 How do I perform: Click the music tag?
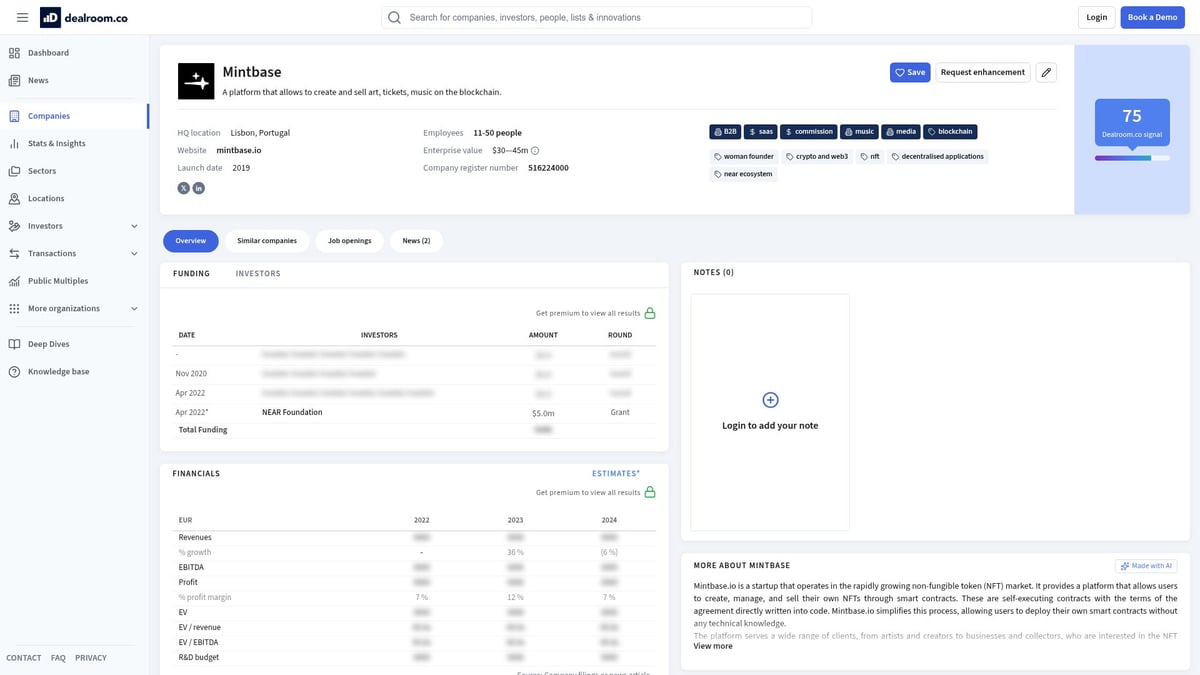[859, 131]
